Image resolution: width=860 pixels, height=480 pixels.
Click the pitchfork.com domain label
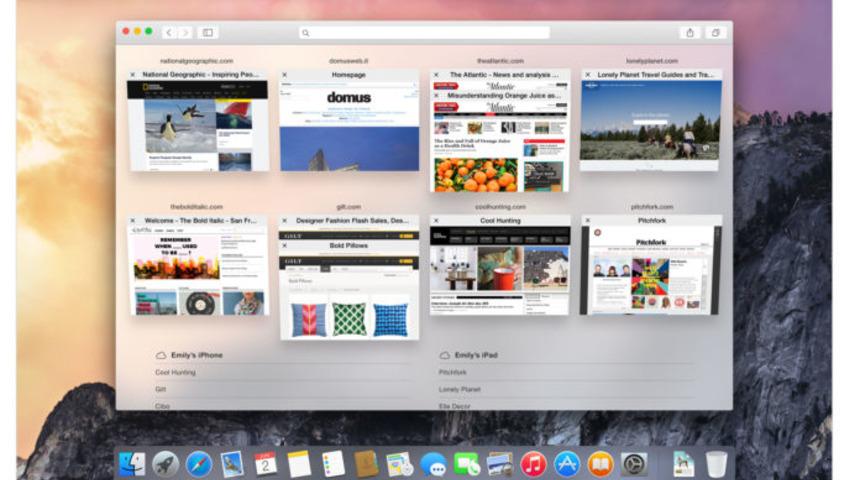[x=652, y=207]
